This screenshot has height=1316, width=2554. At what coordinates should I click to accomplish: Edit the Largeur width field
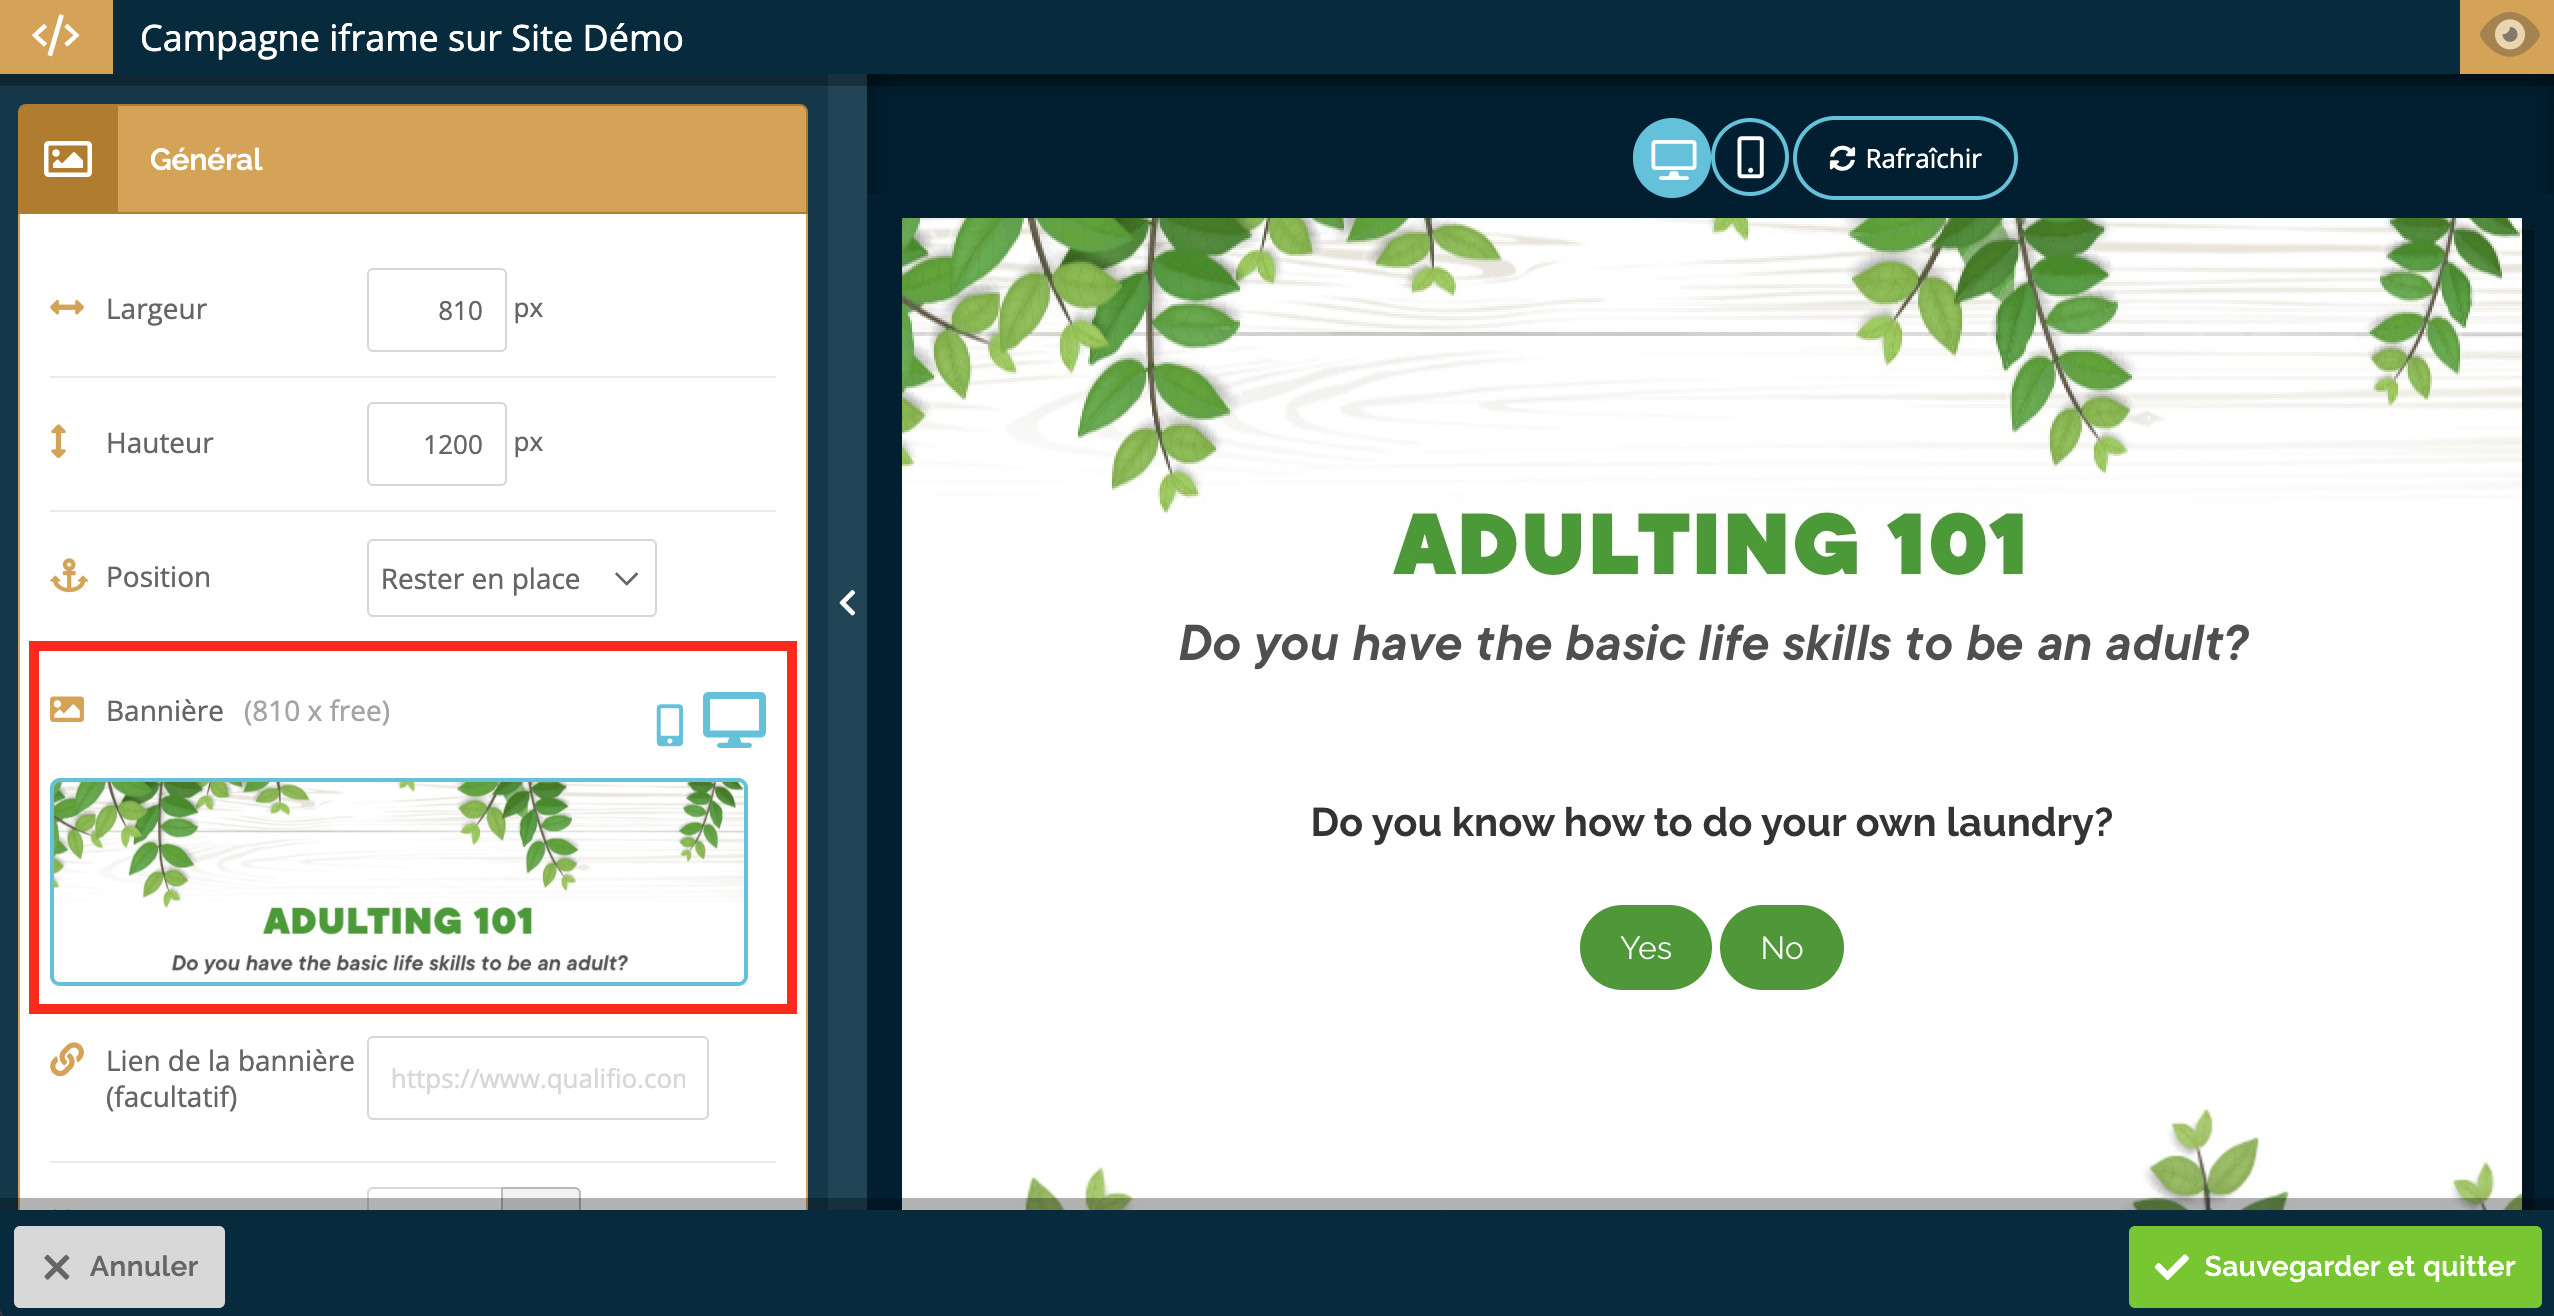[x=437, y=310]
